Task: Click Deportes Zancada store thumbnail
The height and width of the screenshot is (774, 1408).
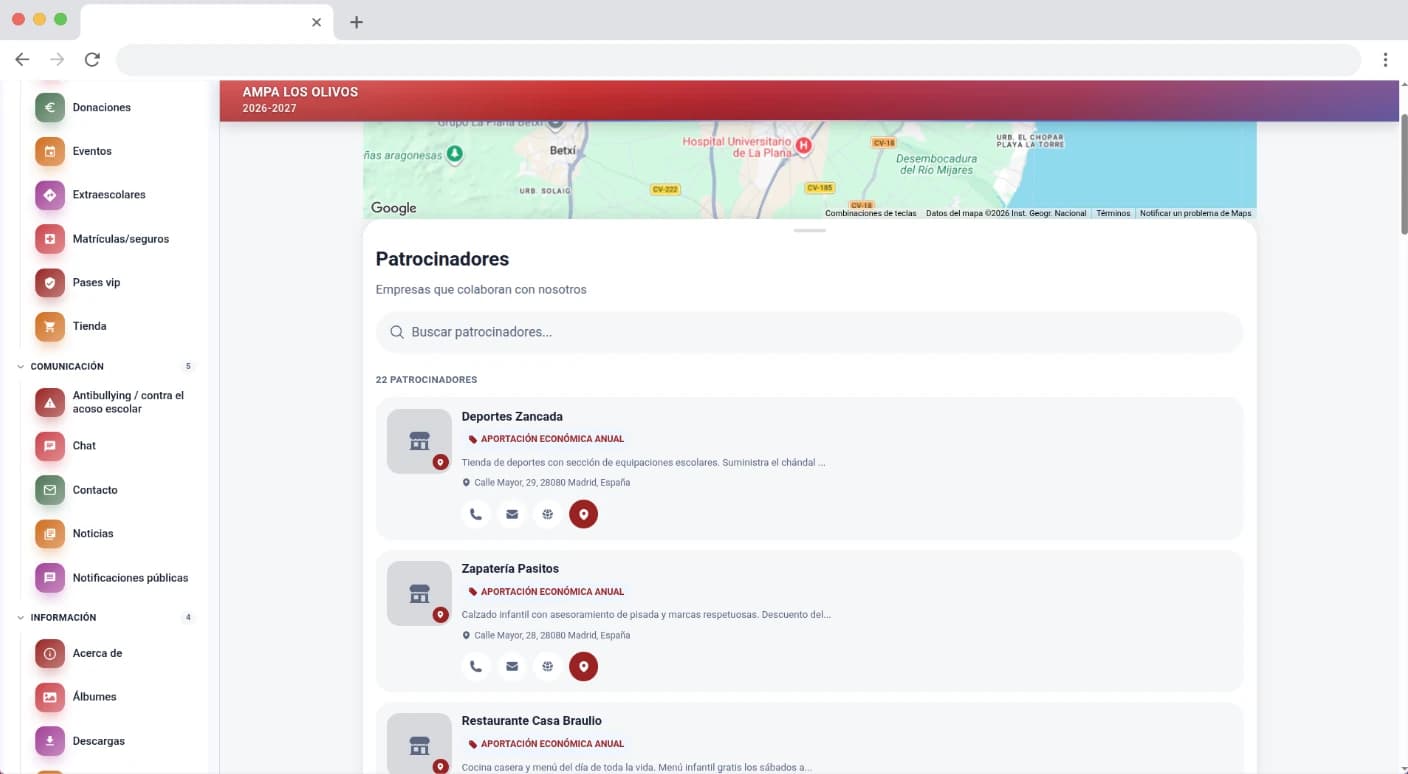Action: [419, 441]
